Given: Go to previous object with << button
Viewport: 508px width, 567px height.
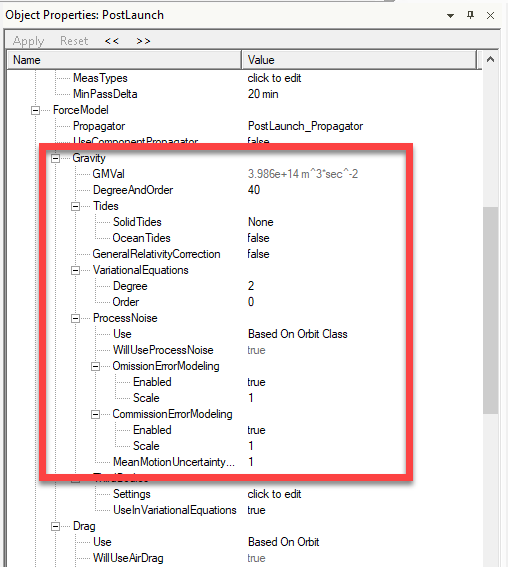Looking at the screenshot, I should pos(112,41).
